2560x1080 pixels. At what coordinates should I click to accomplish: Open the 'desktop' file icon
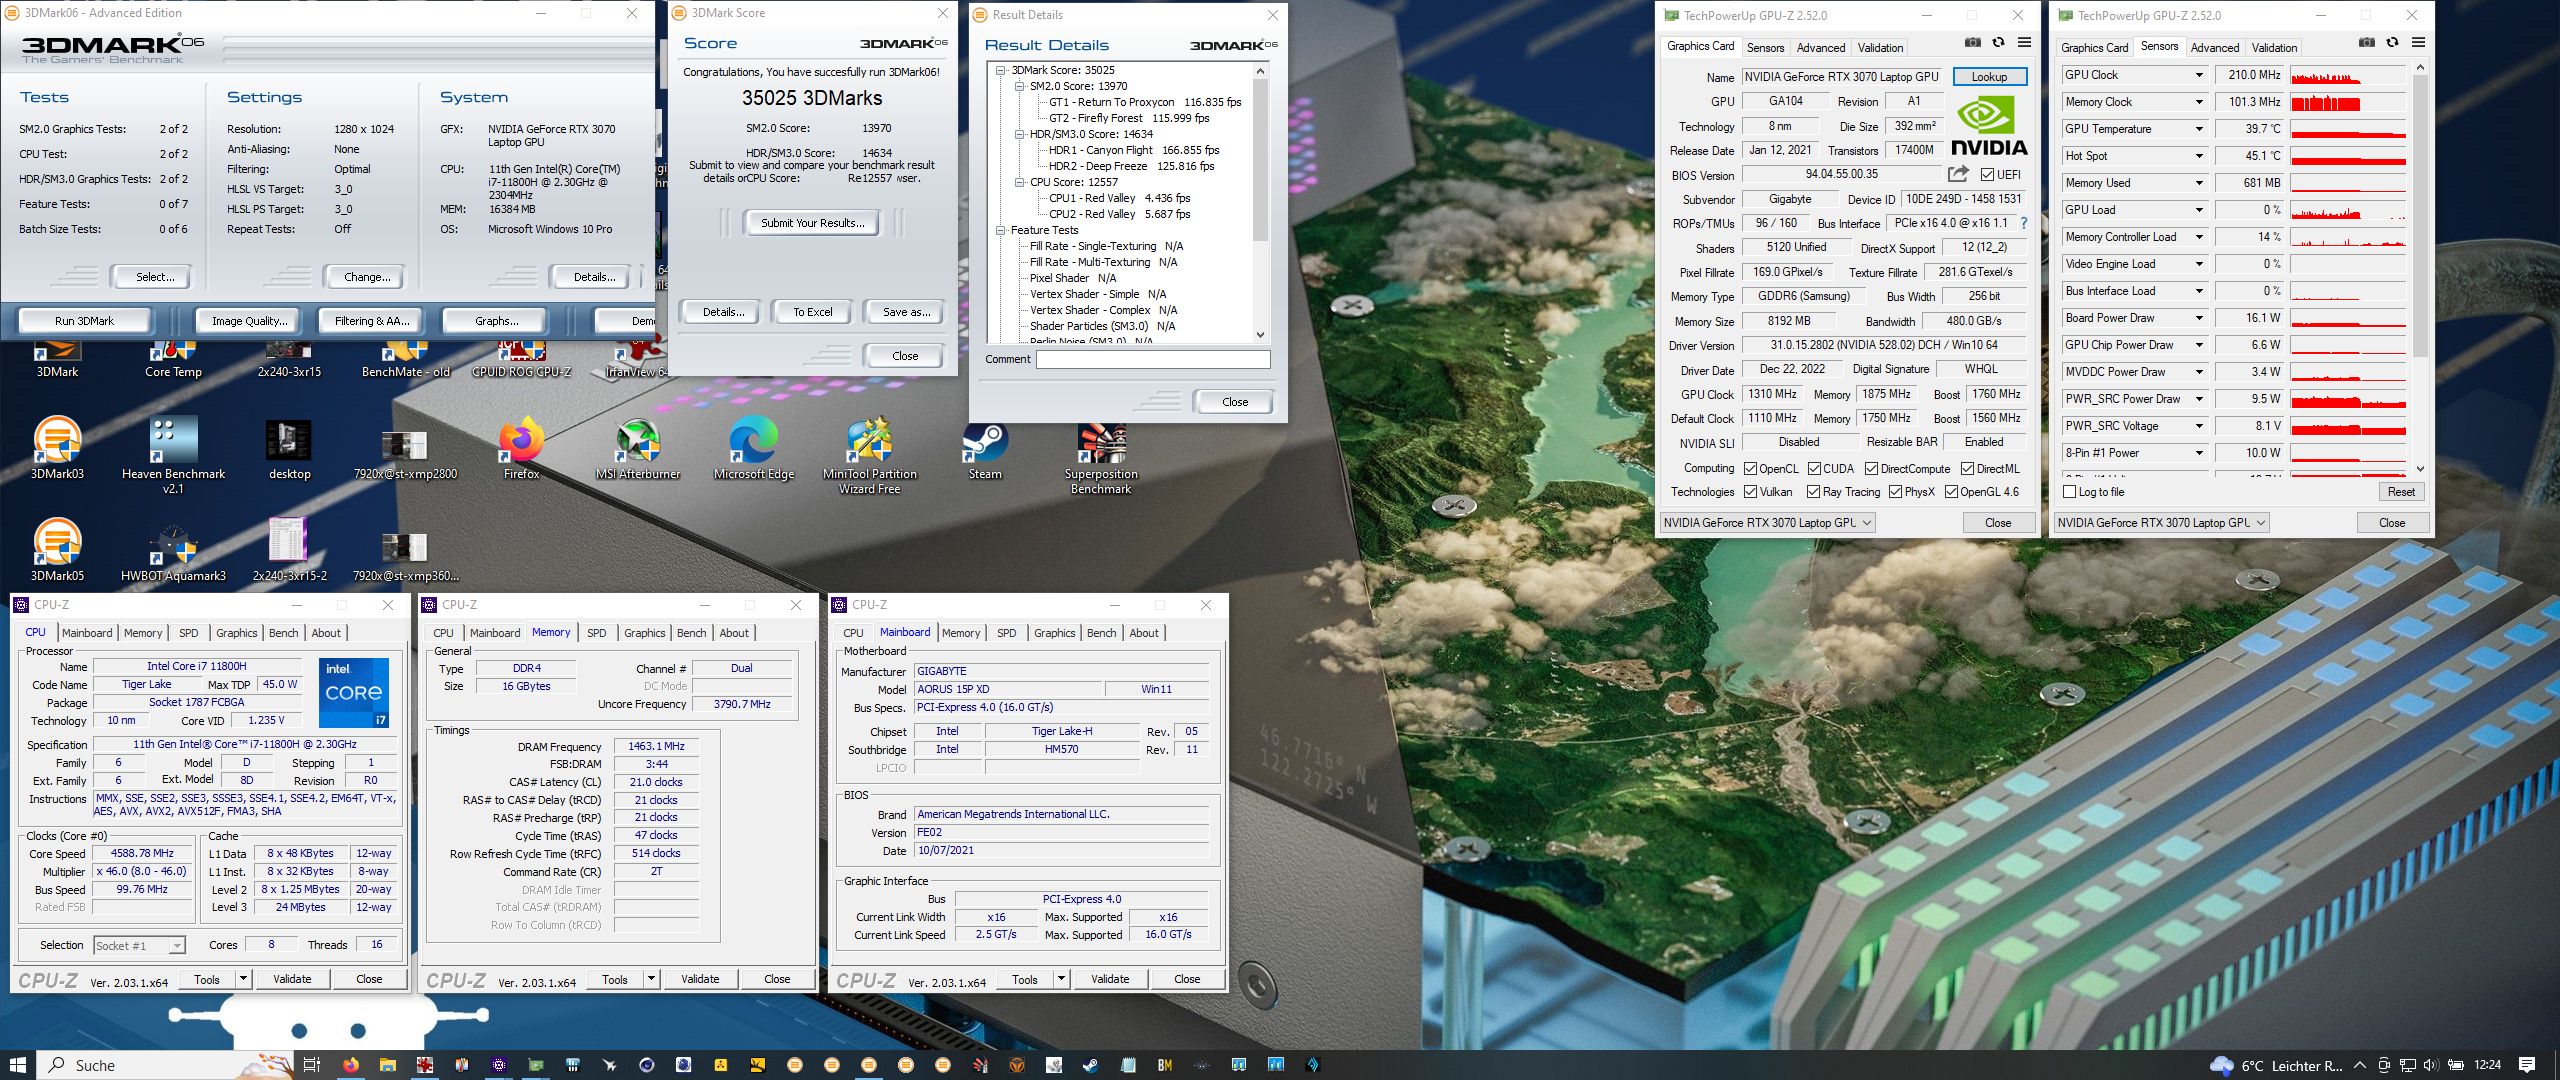[289, 447]
